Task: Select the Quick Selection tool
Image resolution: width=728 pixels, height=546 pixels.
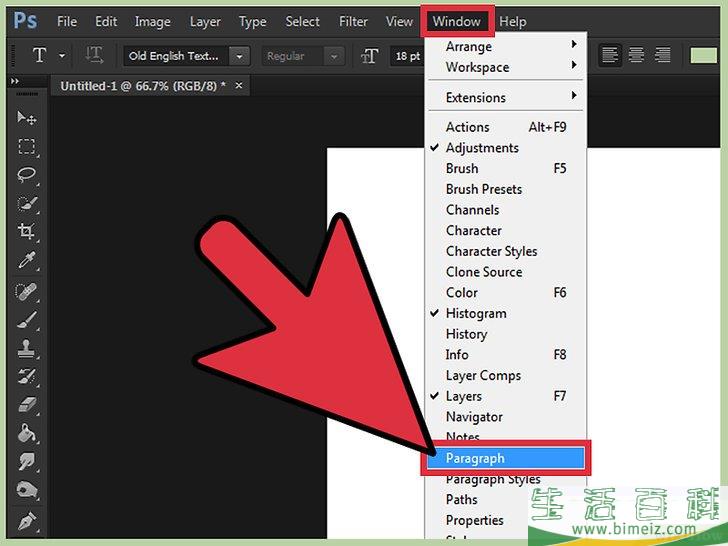Action: pos(26,203)
